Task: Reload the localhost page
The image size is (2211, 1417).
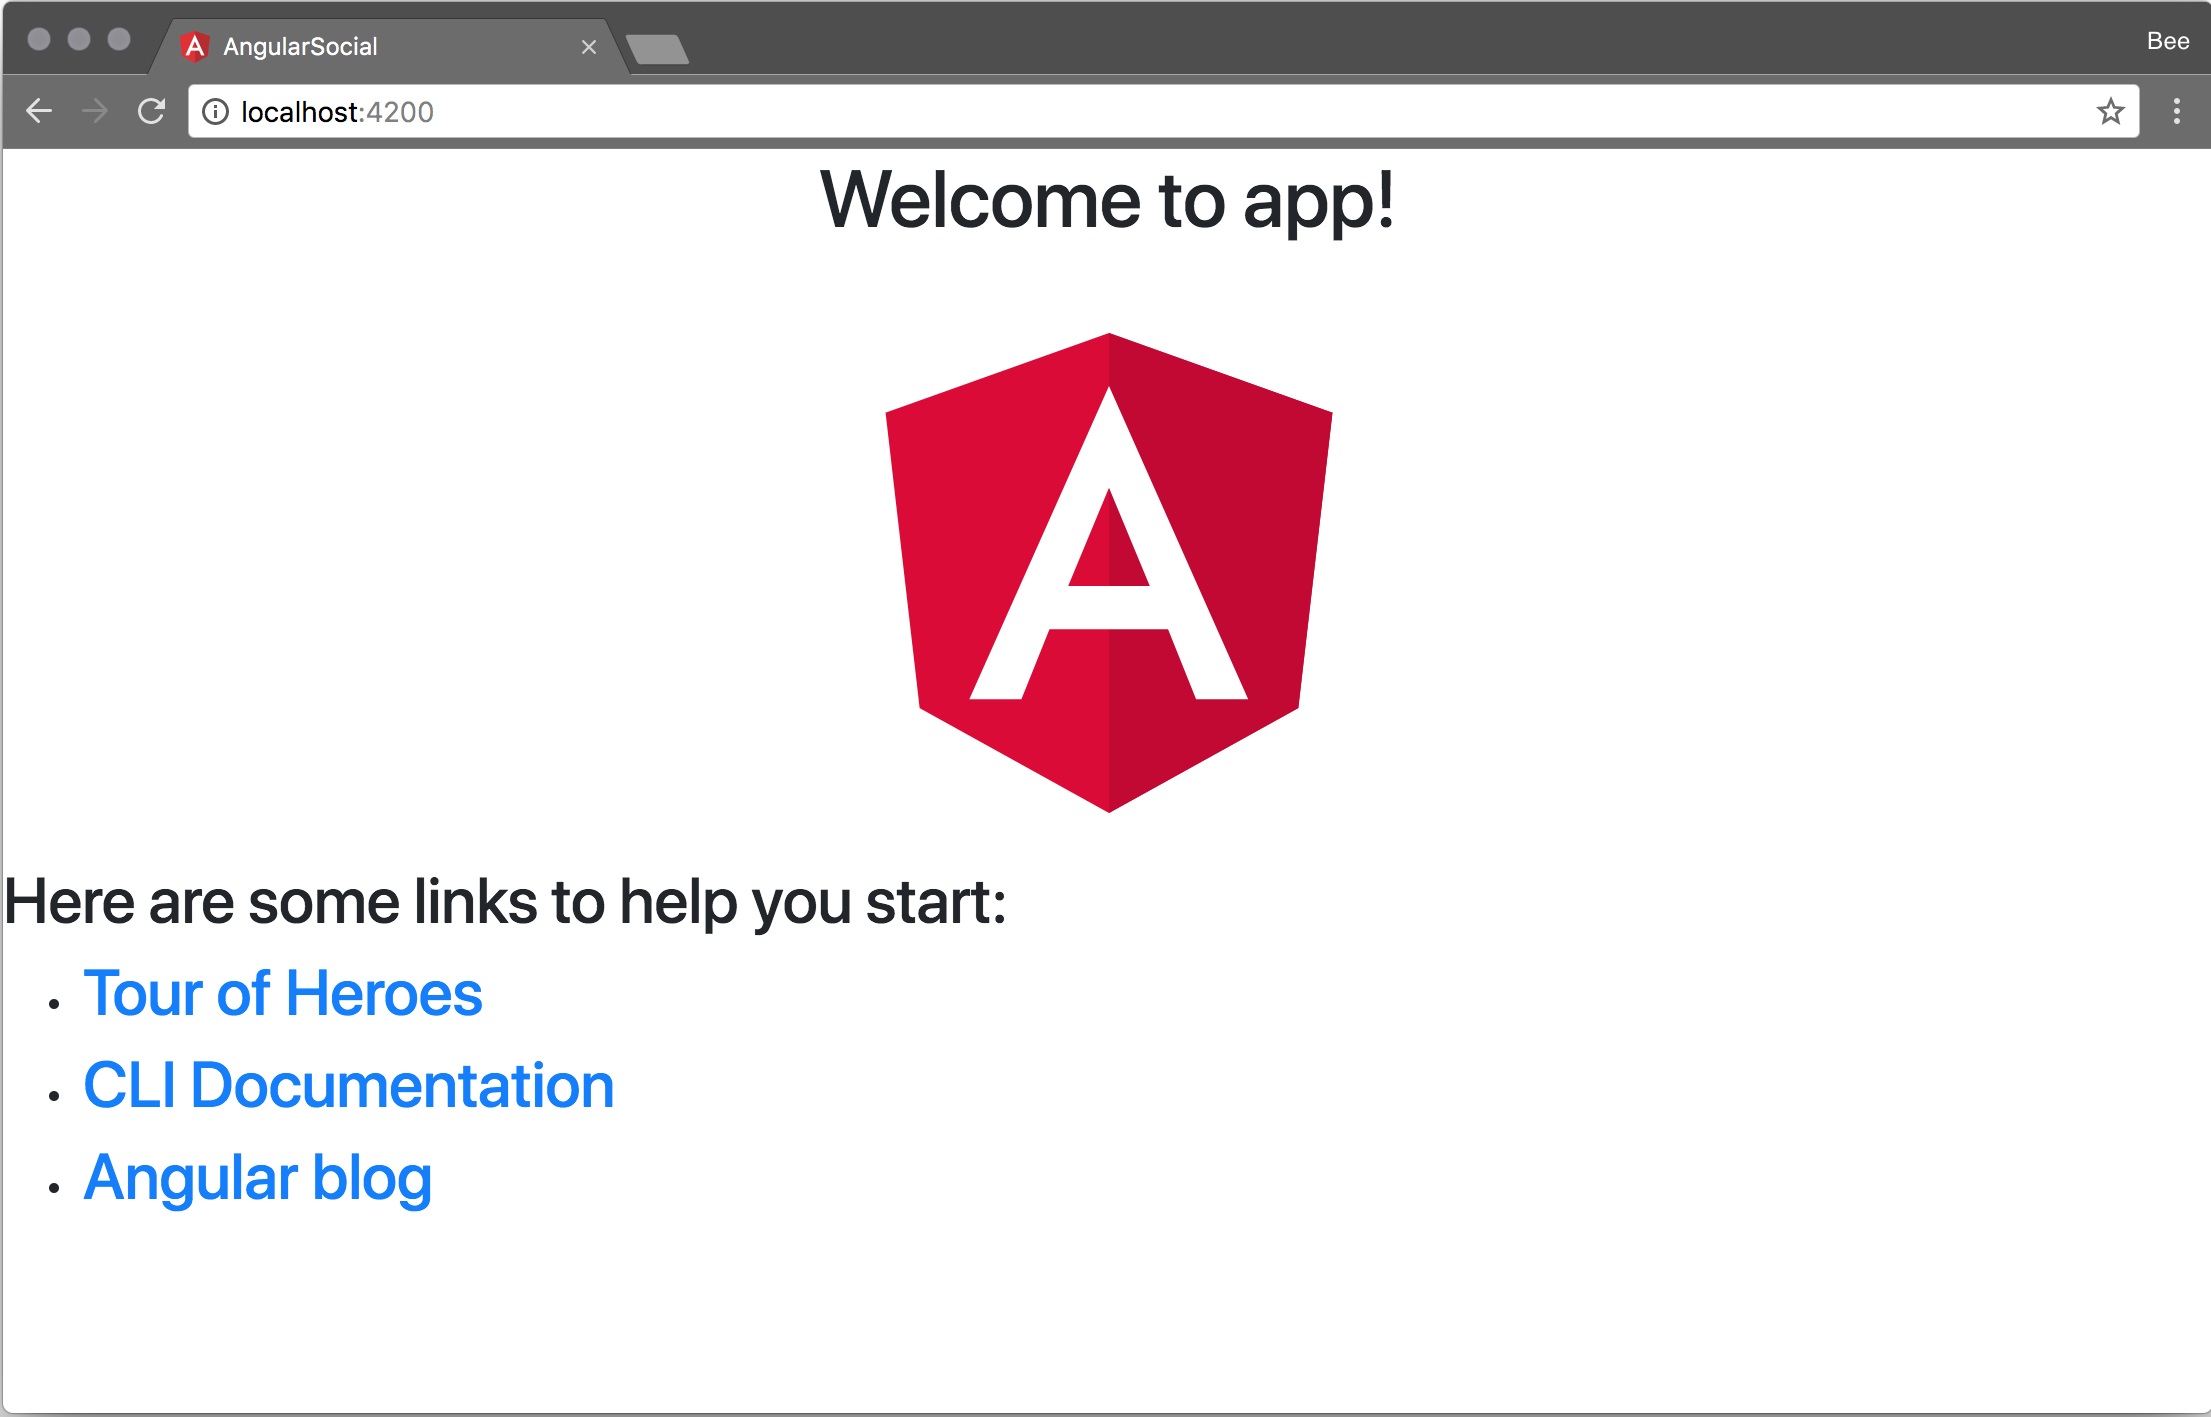Action: click(x=151, y=111)
